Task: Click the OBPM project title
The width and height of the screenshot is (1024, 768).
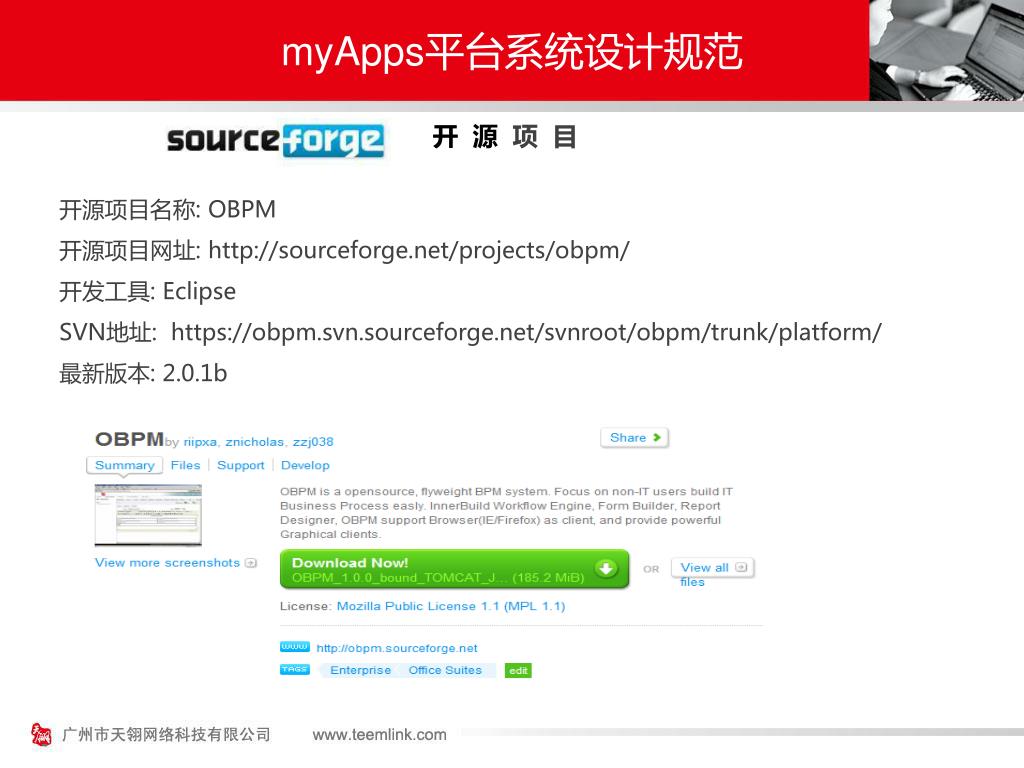Action: pyautogui.click(x=129, y=439)
